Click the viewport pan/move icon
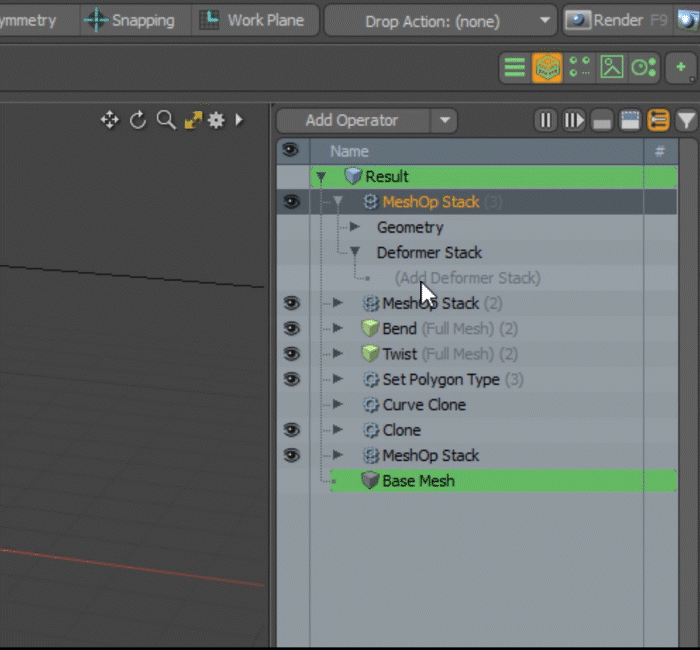700x650 pixels. (109, 120)
